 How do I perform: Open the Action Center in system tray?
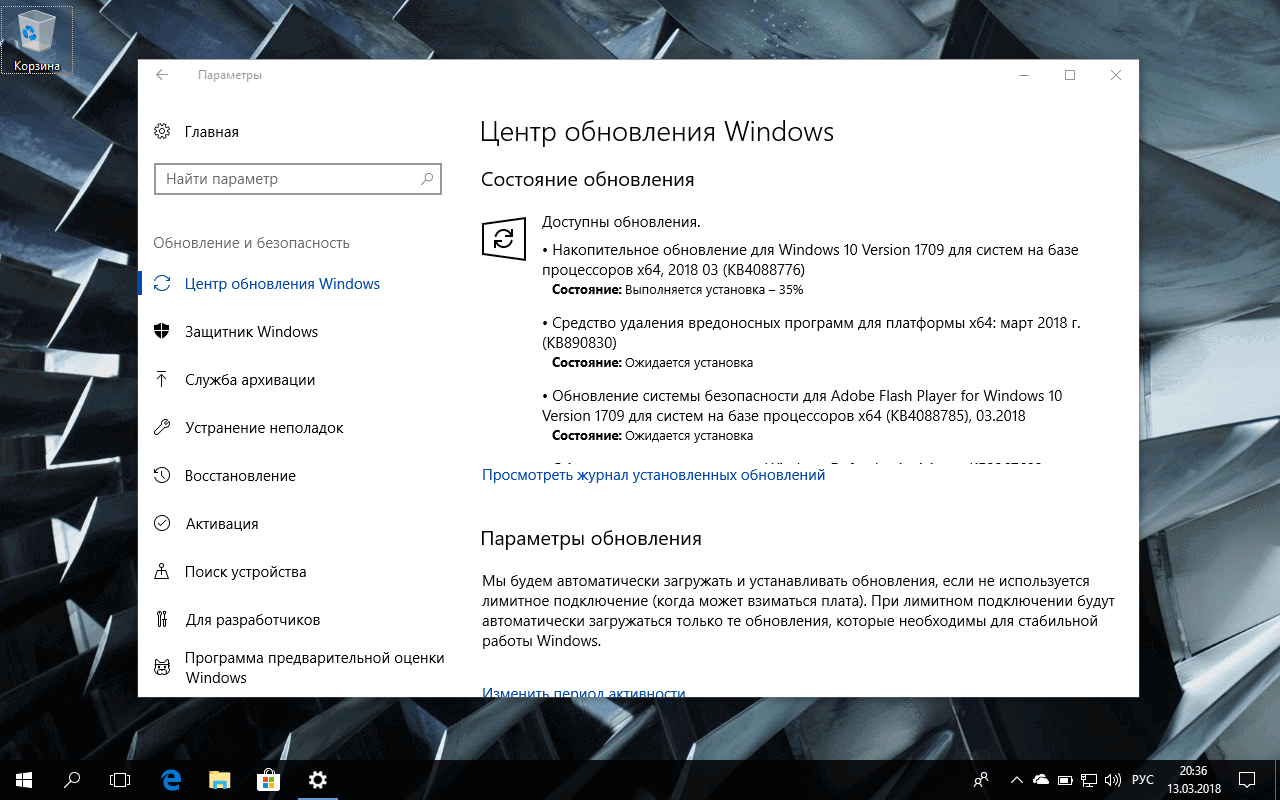pos(1246,779)
